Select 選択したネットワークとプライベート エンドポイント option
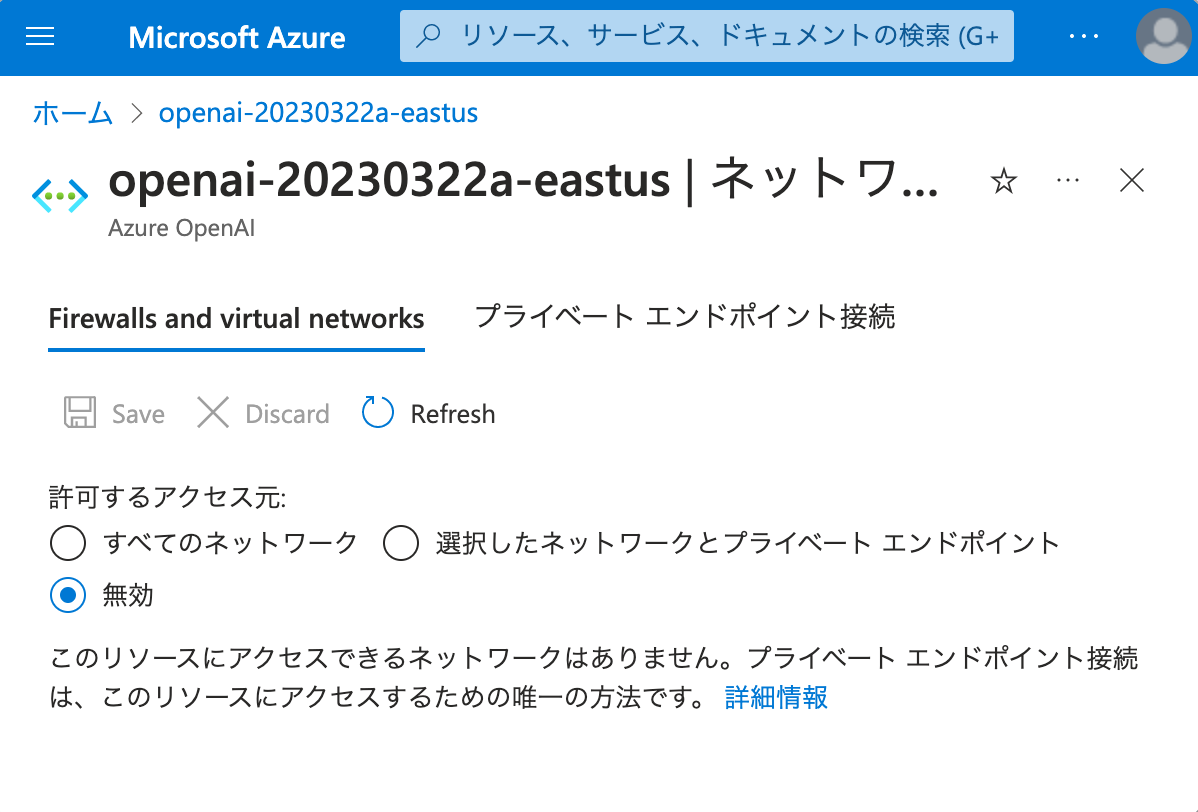1198x812 pixels. (x=401, y=543)
